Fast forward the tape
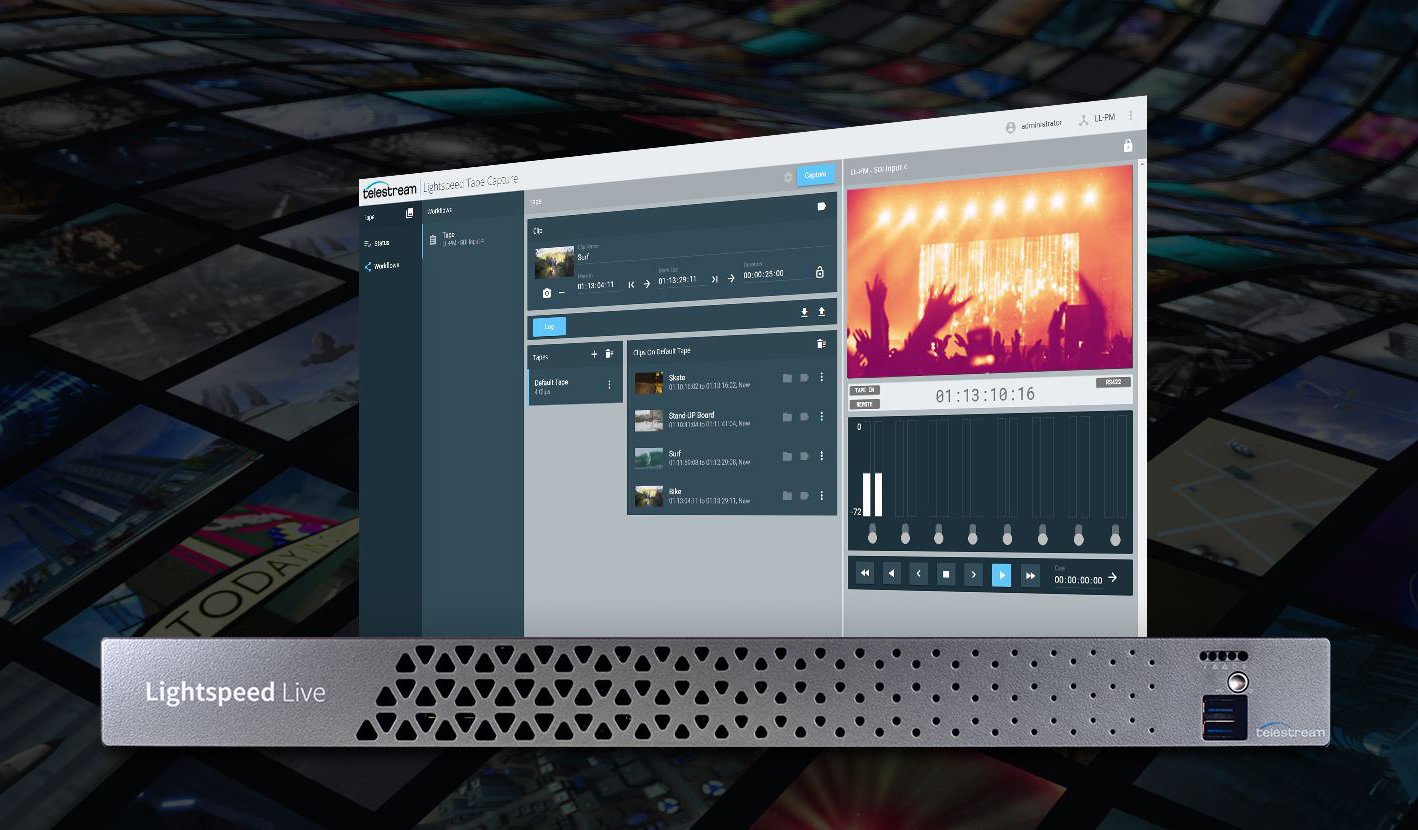 pos(1030,576)
